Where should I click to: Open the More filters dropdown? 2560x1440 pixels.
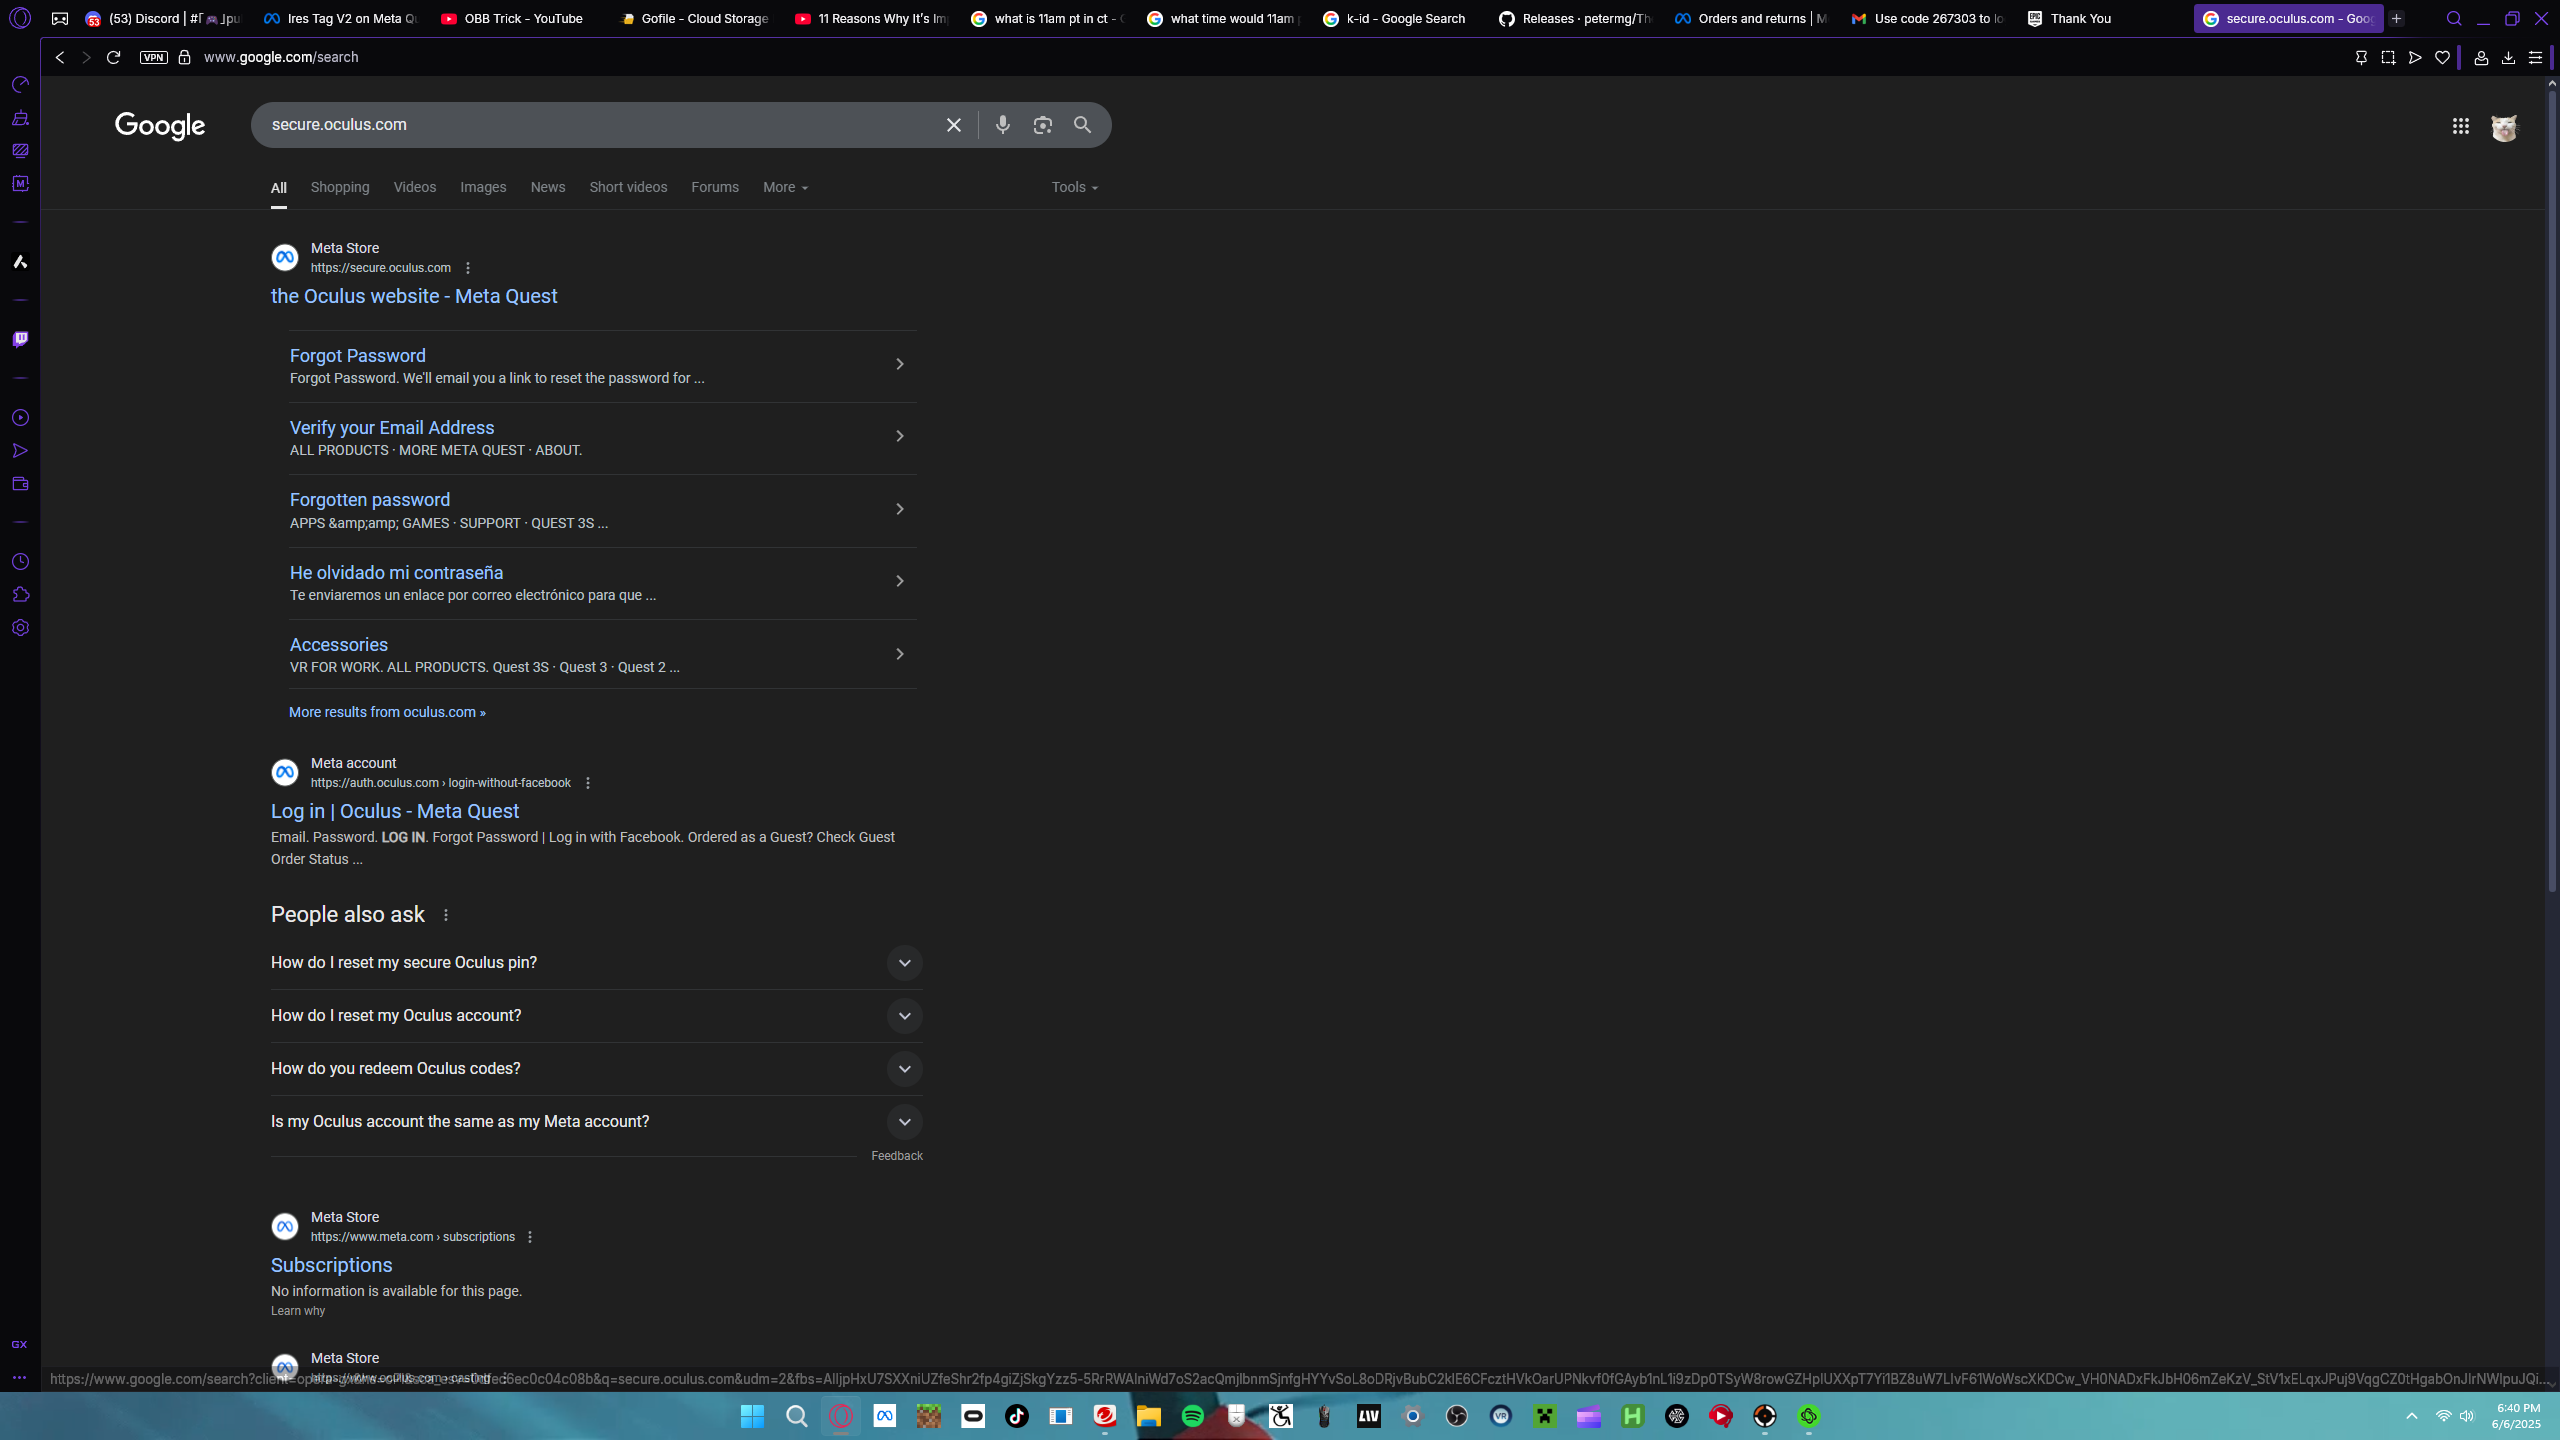(785, 187)
